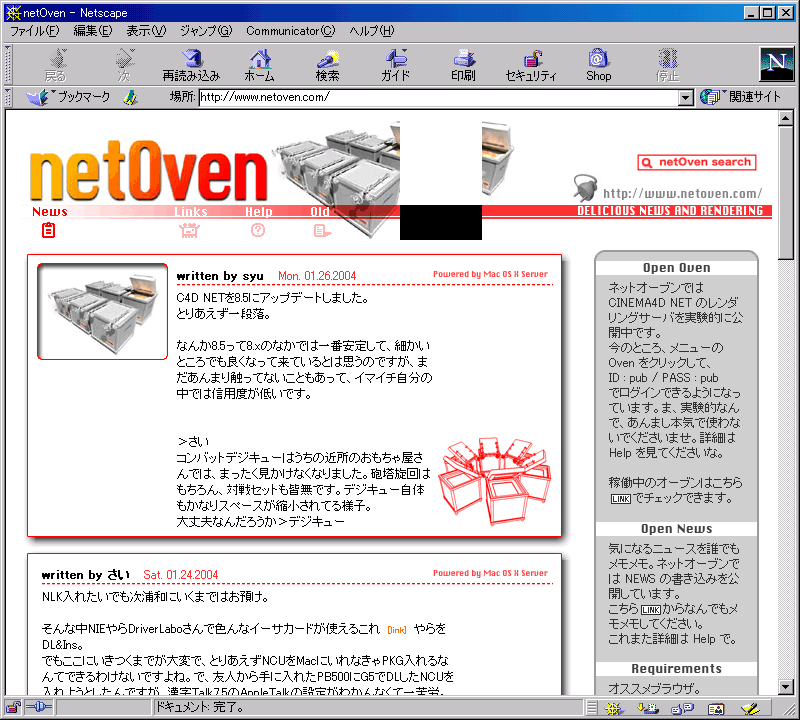Open the Communicator(C) menu

click(x=291, y=31)
